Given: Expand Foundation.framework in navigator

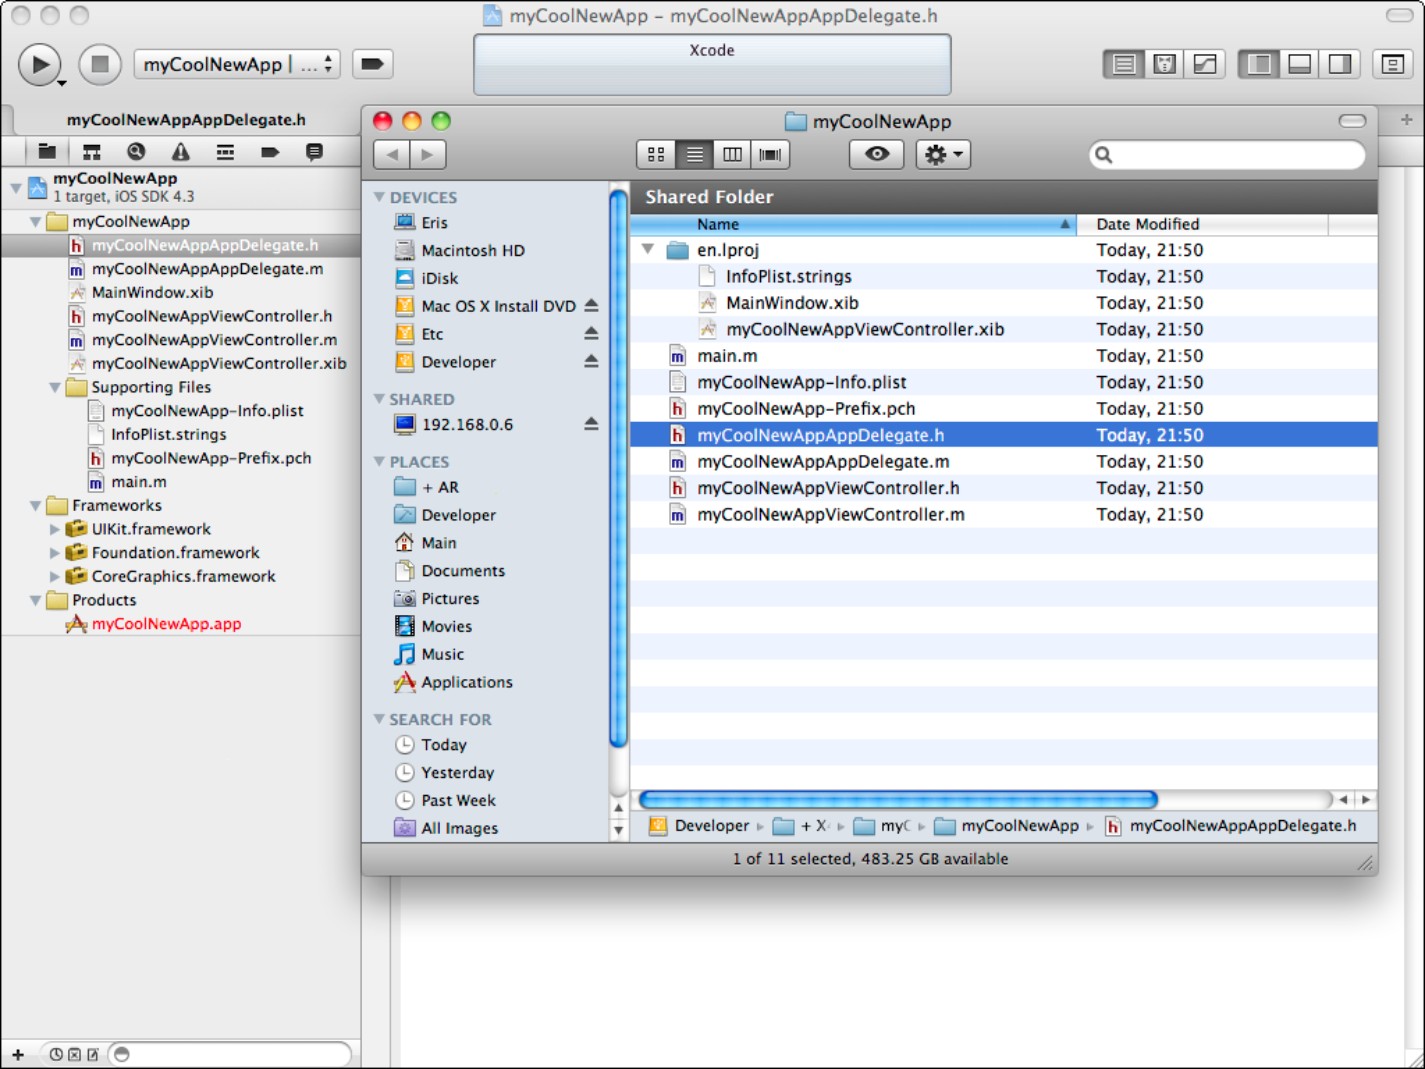Looking at the screenshot, I should tap(55, 553).
